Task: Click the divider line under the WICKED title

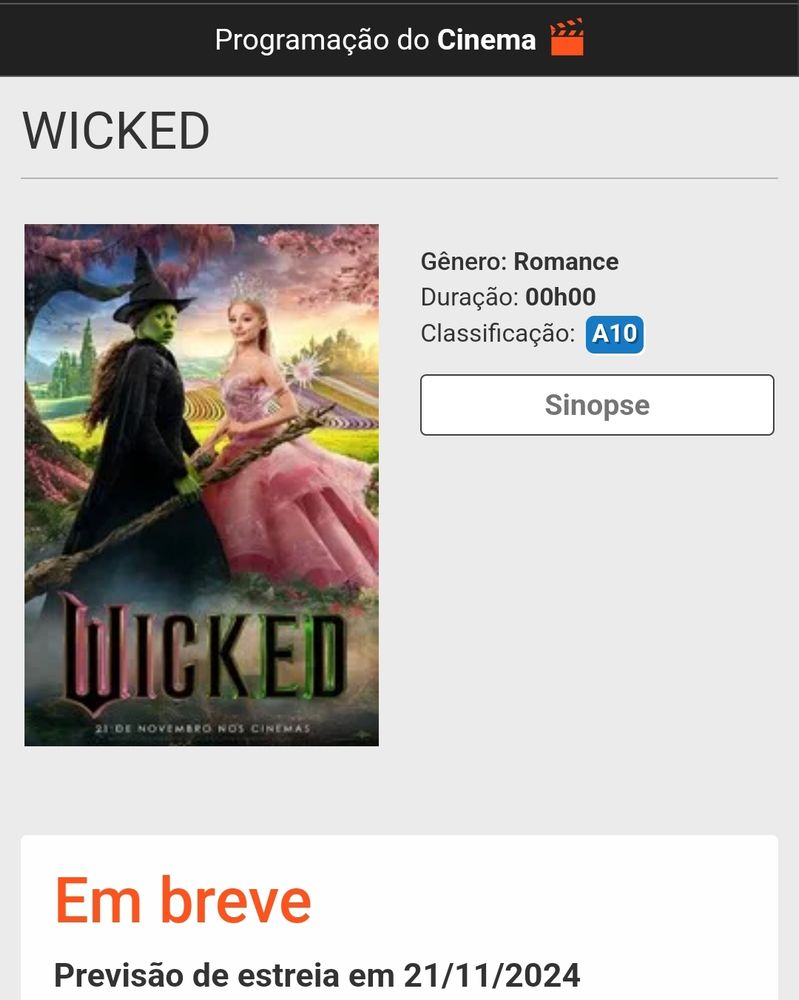Action: click(x=399, y=178)
